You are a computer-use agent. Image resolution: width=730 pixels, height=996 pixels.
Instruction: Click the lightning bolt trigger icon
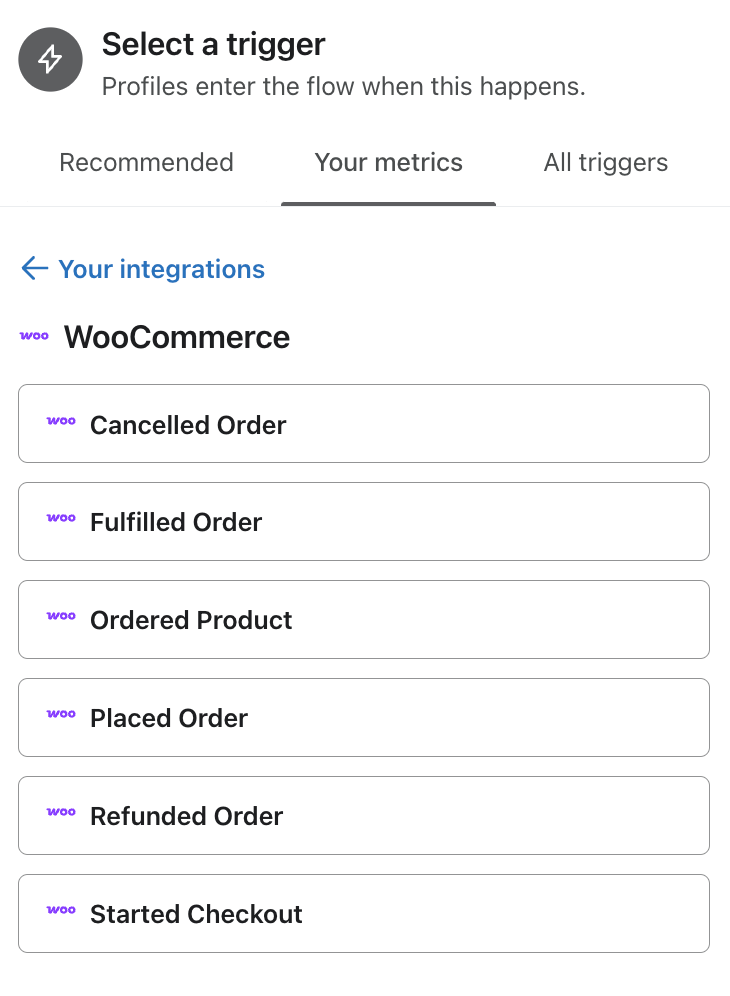tap(50, 60)
